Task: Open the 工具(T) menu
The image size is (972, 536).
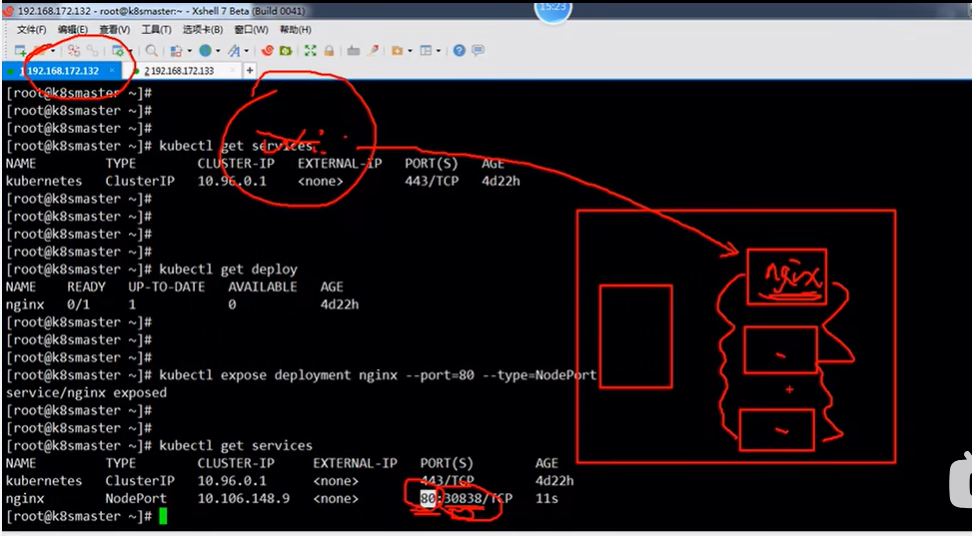Action: tap(156, 30)
